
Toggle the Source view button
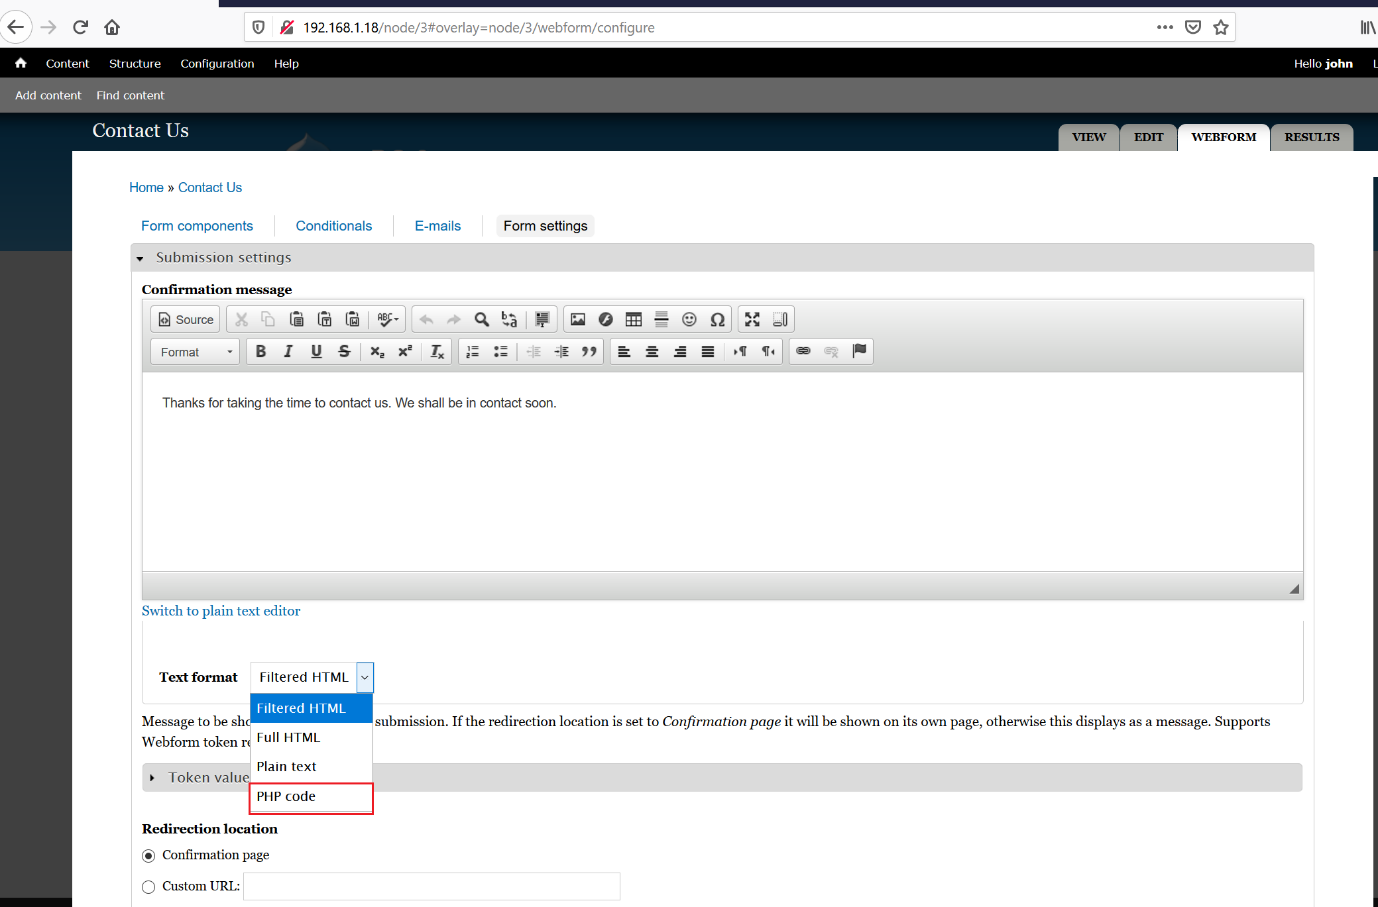(186, 320)
